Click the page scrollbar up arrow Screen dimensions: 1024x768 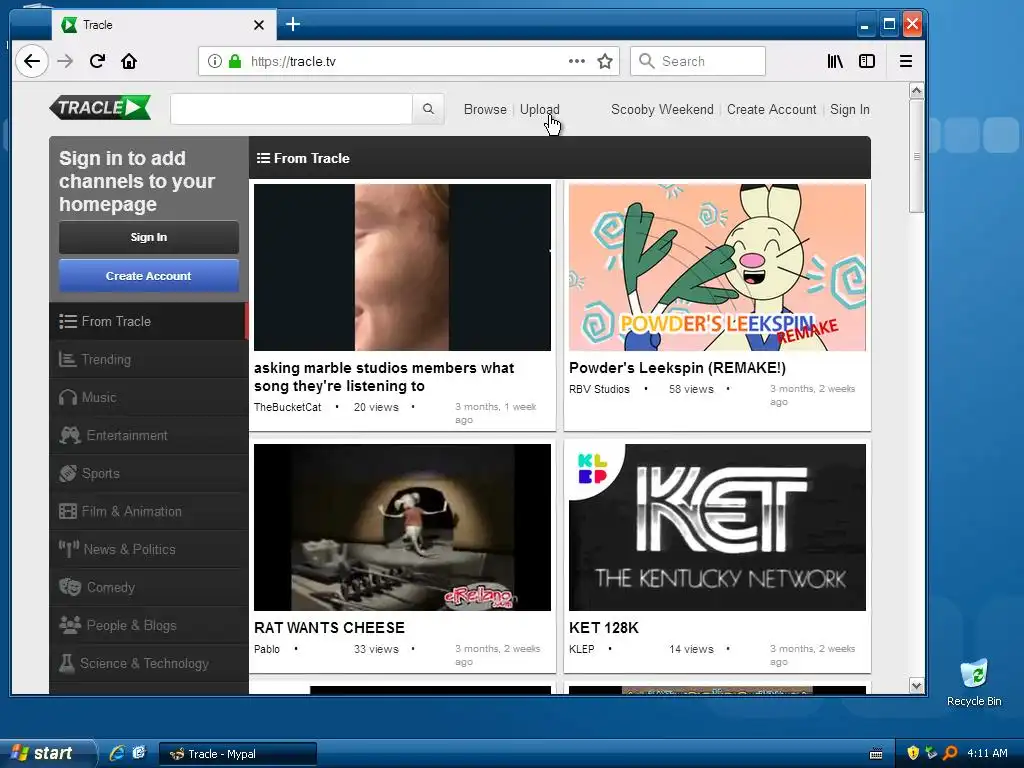pos(916,91)
